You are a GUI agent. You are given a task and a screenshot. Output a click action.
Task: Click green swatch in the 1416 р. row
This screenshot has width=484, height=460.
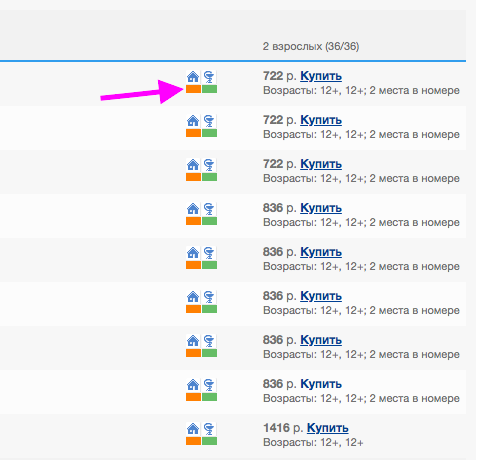[x=209, y=441]
